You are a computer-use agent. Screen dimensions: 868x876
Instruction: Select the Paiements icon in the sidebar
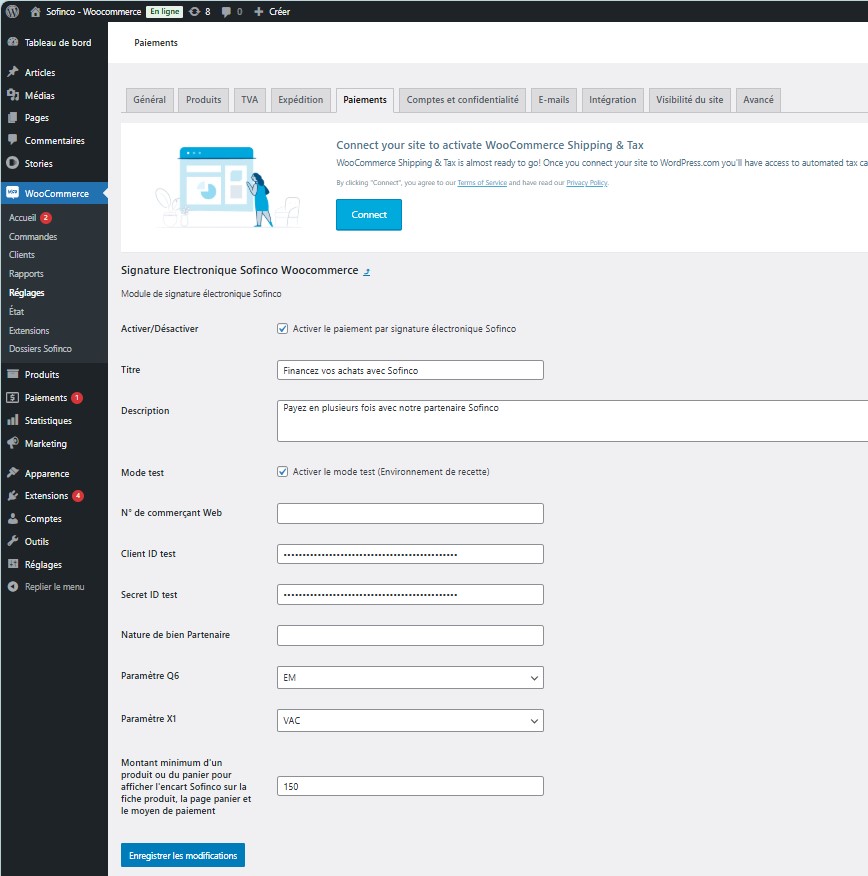pyautogui.click(x=13, y=397)
